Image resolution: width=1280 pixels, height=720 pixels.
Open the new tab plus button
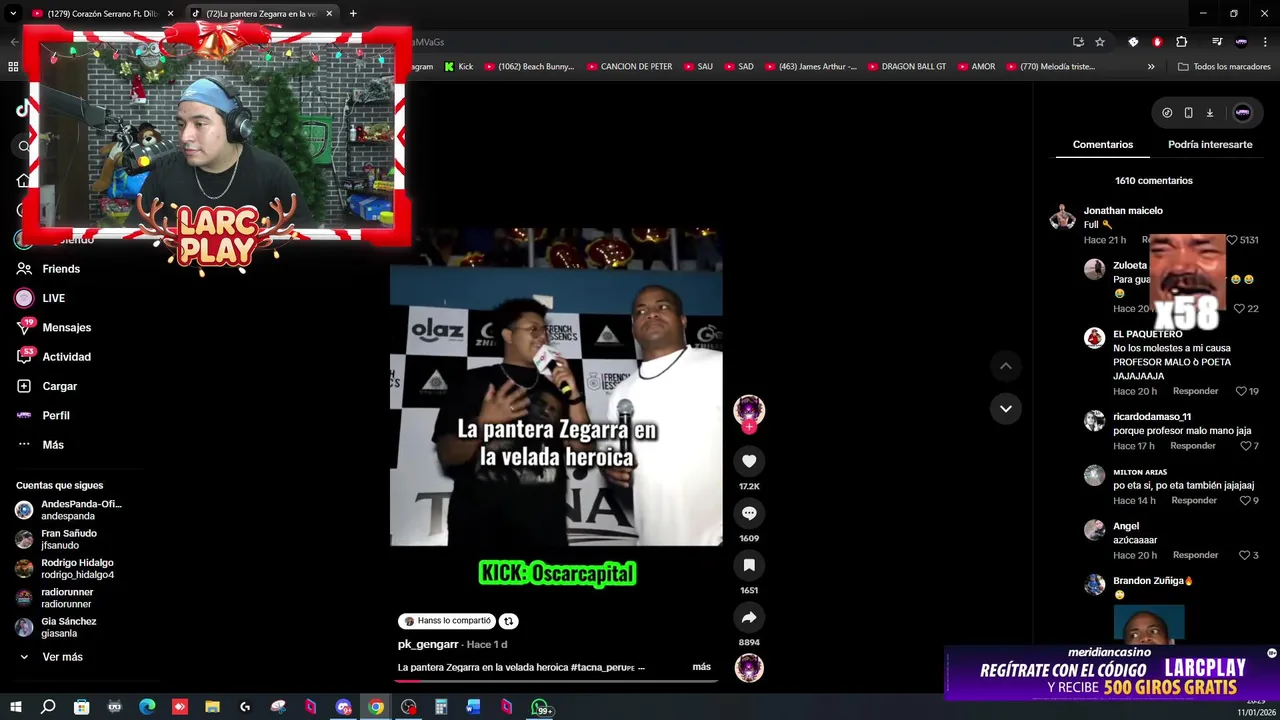(x=353, y=14)
